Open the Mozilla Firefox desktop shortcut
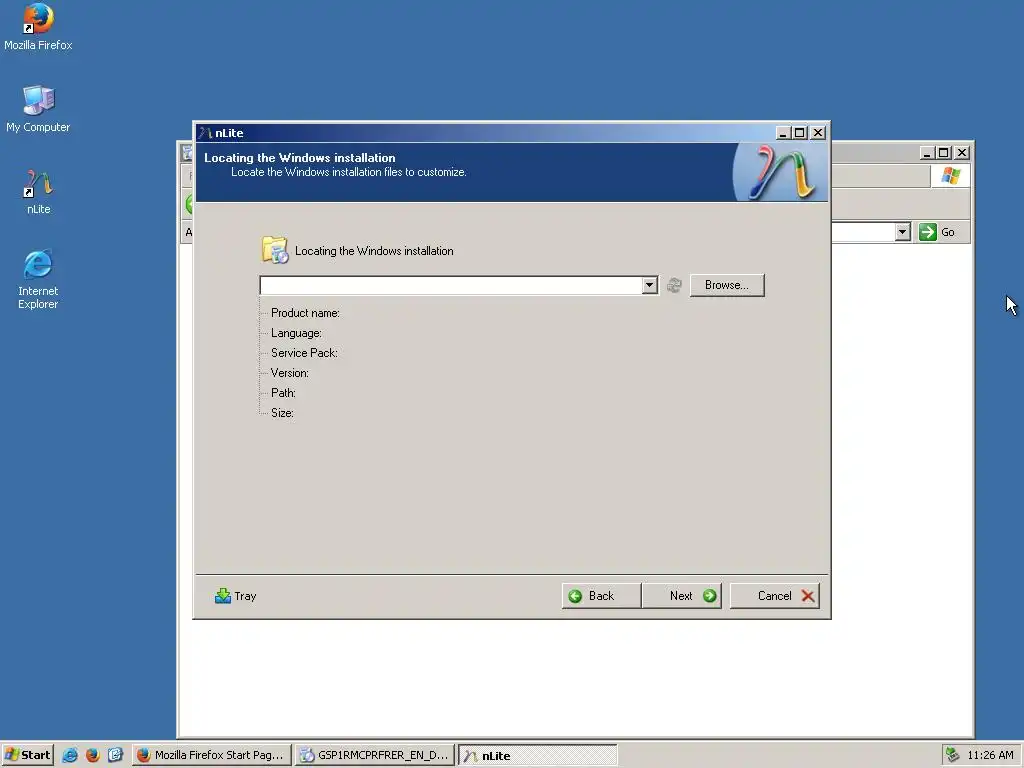 click(38, 27)
